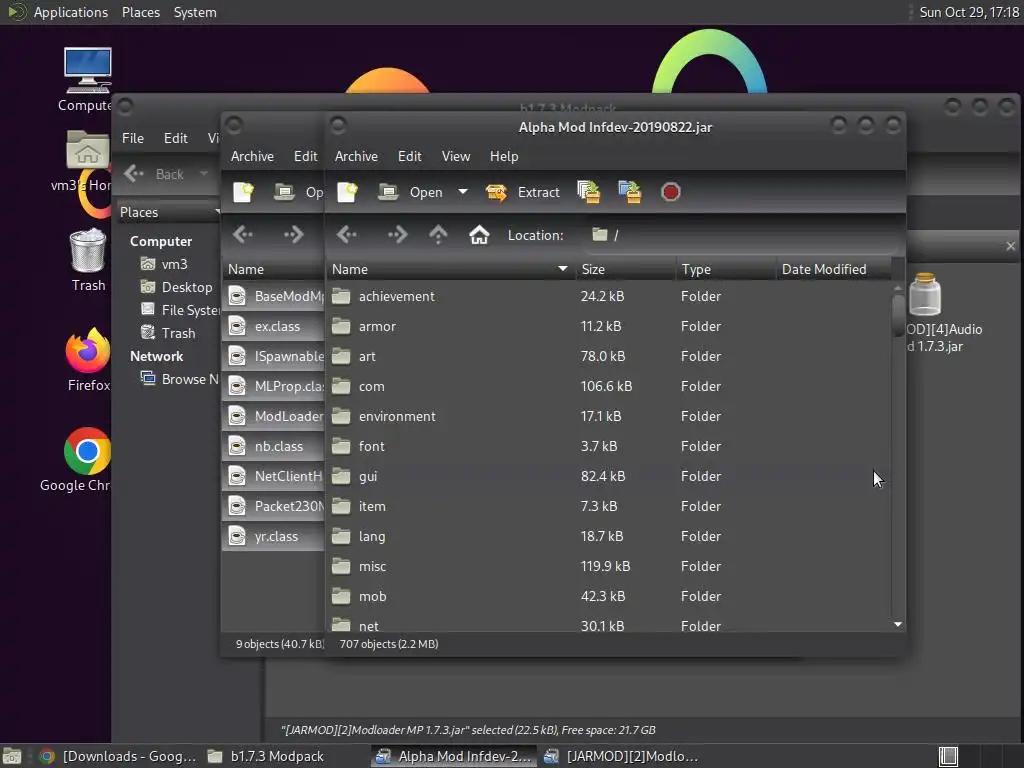Click the red Stop icon
Image resolution: width=1024 pixels, height=768 pixels.
[671, 192]
